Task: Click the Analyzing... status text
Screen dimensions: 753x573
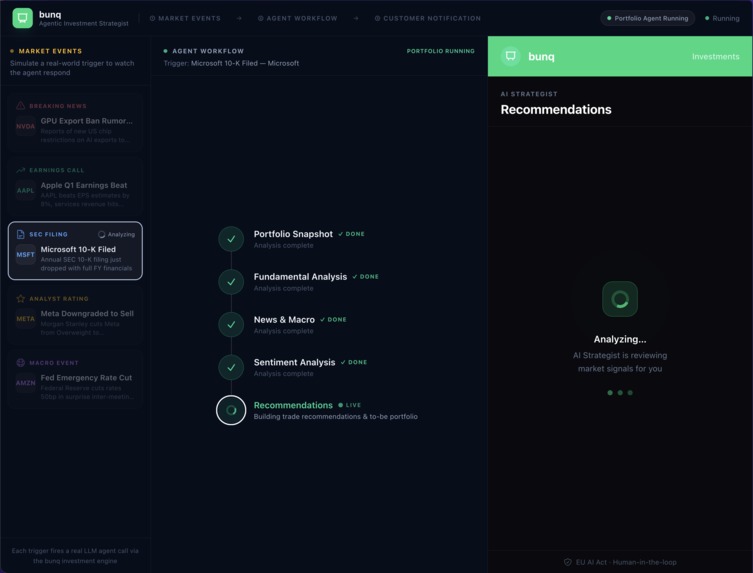Action: click(x=620, y=339)
